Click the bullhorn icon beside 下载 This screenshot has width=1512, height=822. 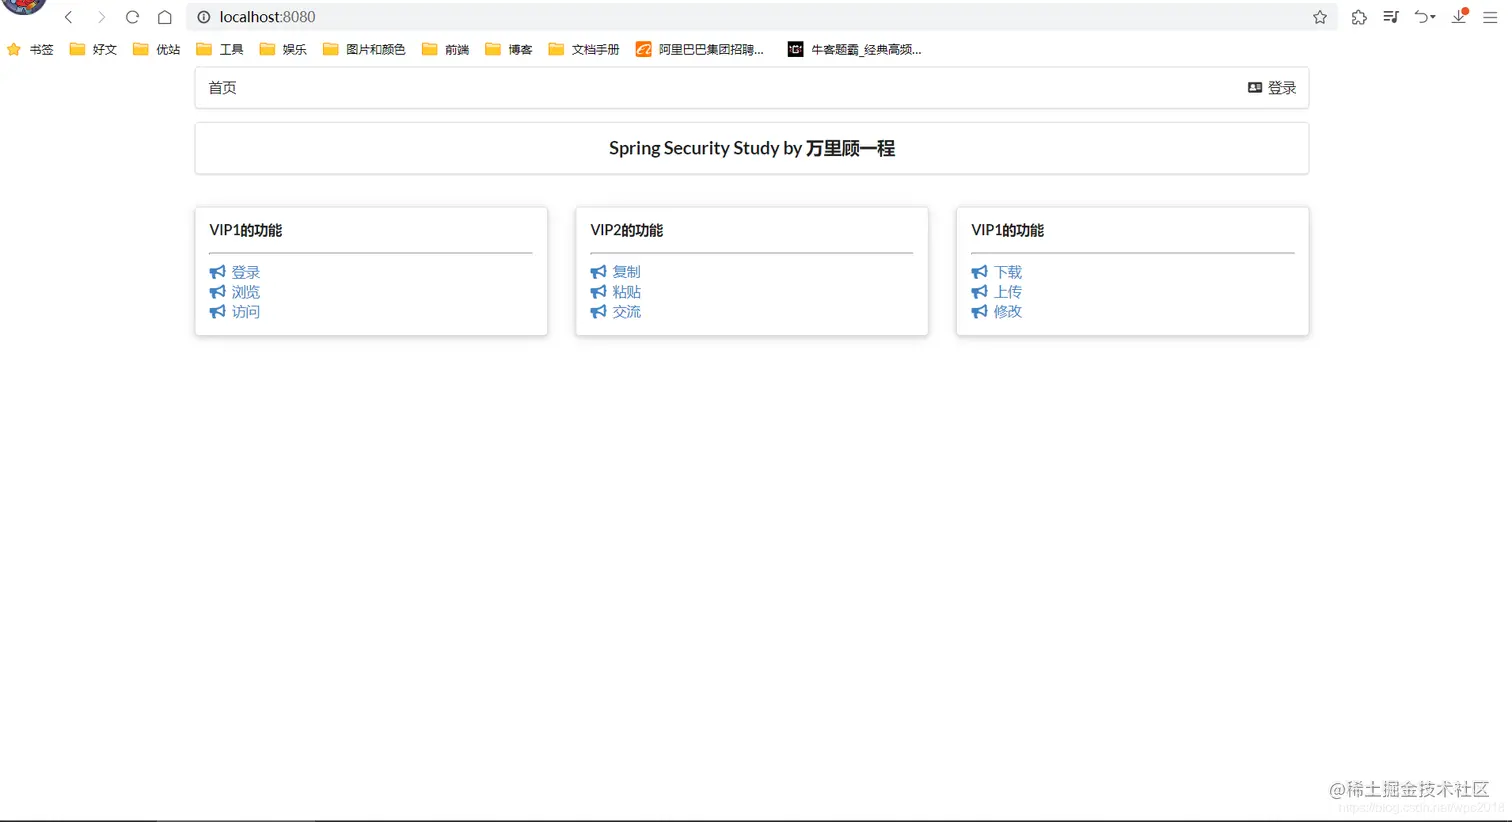[979, 272]
